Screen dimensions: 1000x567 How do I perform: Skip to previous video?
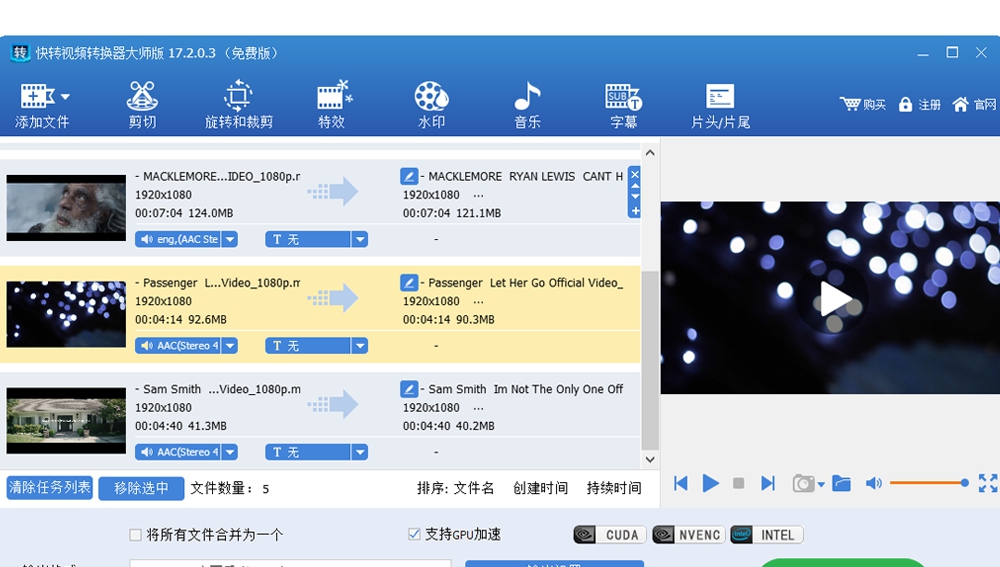(x=680, y=483)
